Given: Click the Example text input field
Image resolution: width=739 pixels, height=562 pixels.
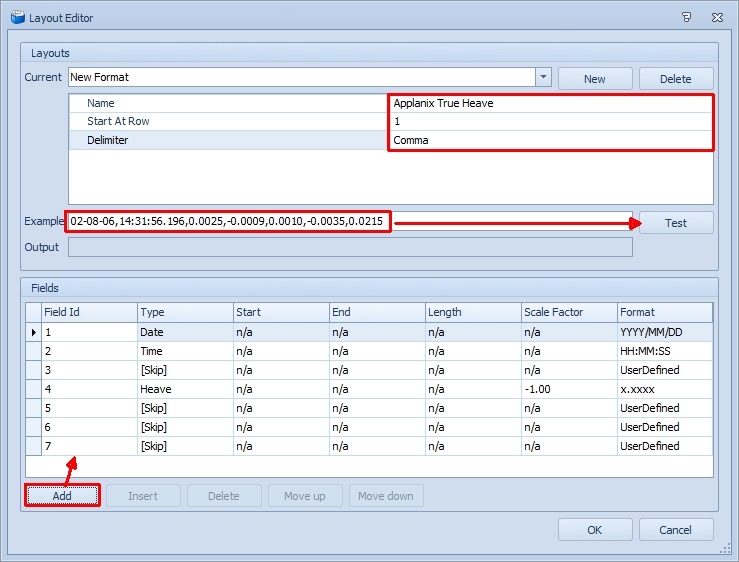Looking at the screenshot, I should click(230, 221).
